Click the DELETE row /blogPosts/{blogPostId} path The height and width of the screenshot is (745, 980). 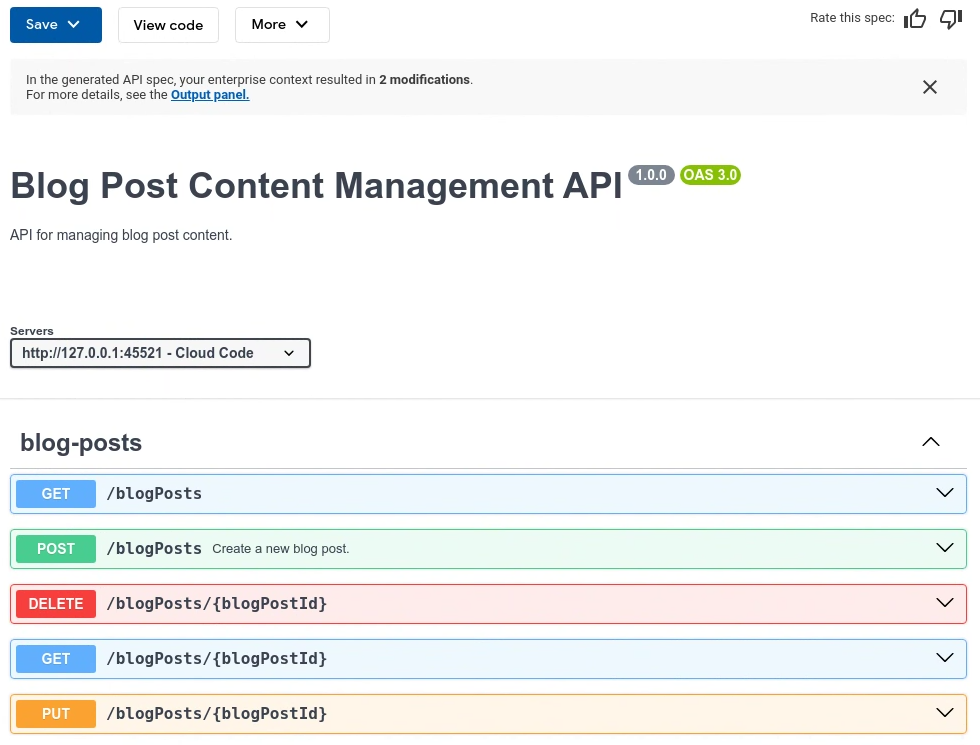217,604
